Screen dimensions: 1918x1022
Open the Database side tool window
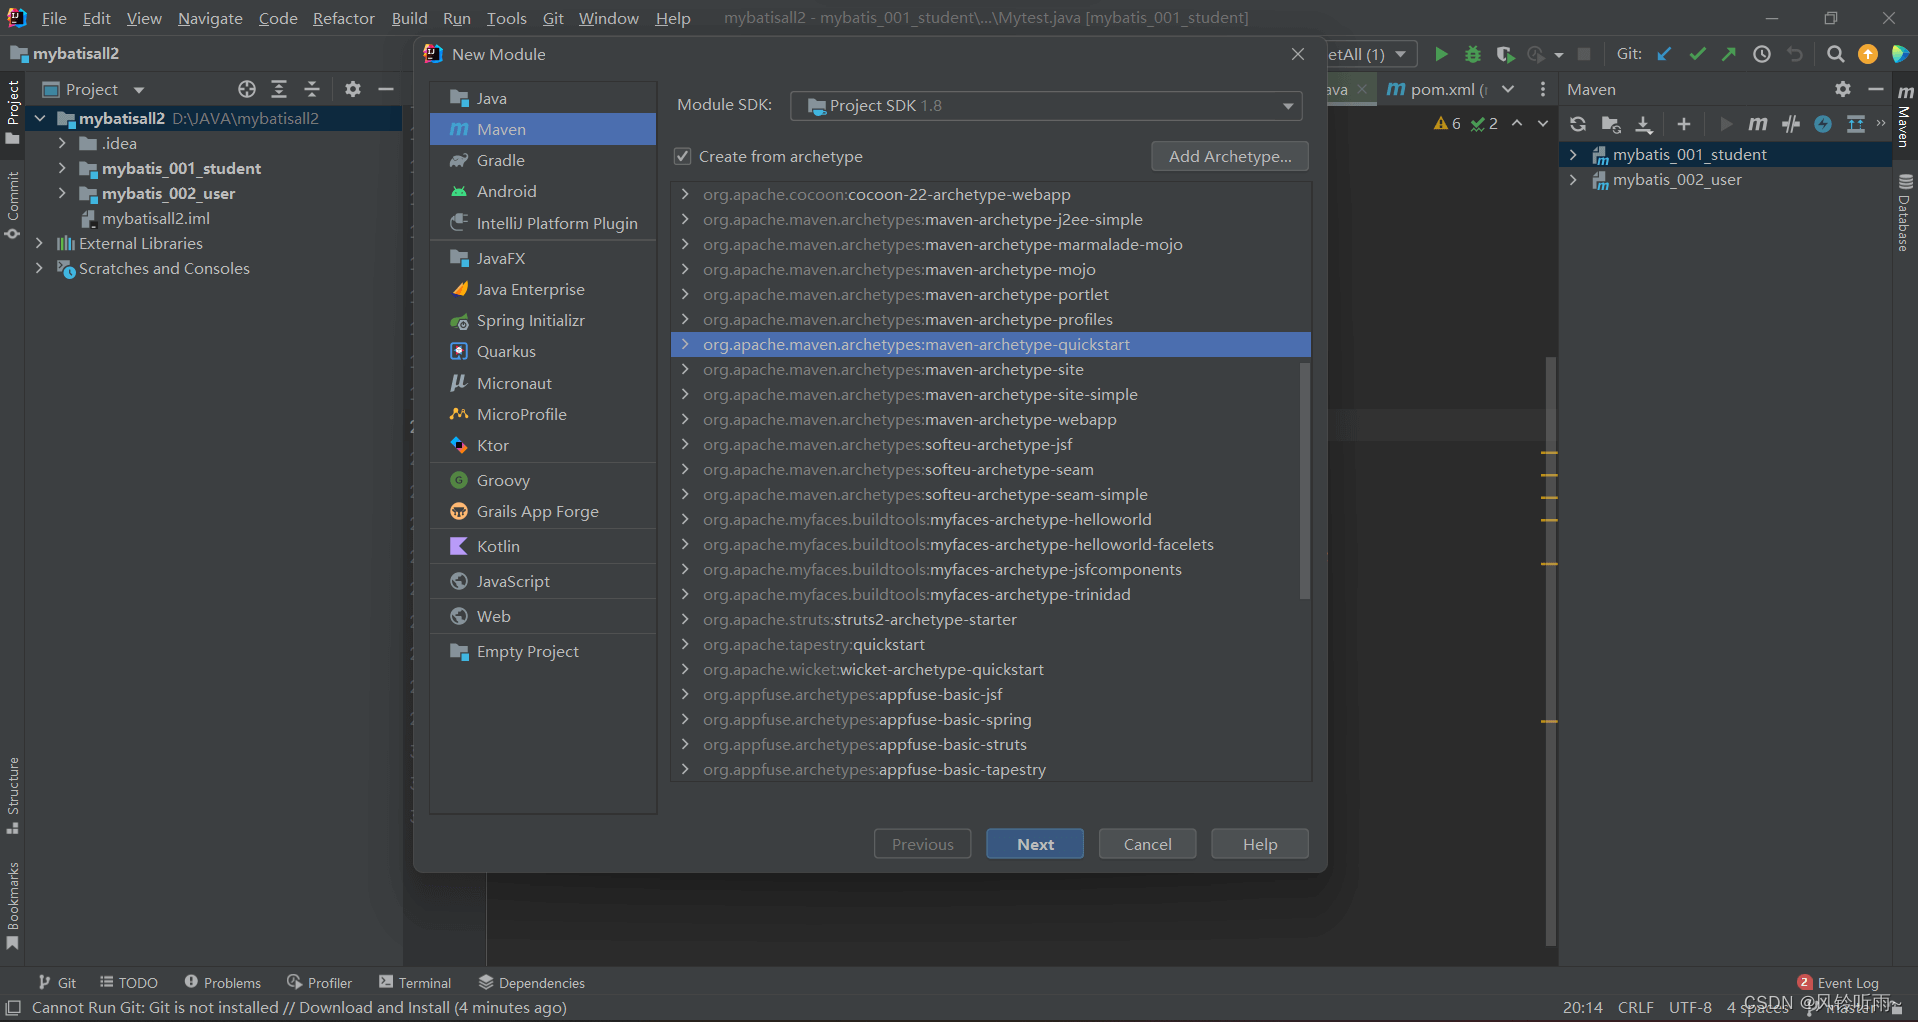(x=1905, y=212)
